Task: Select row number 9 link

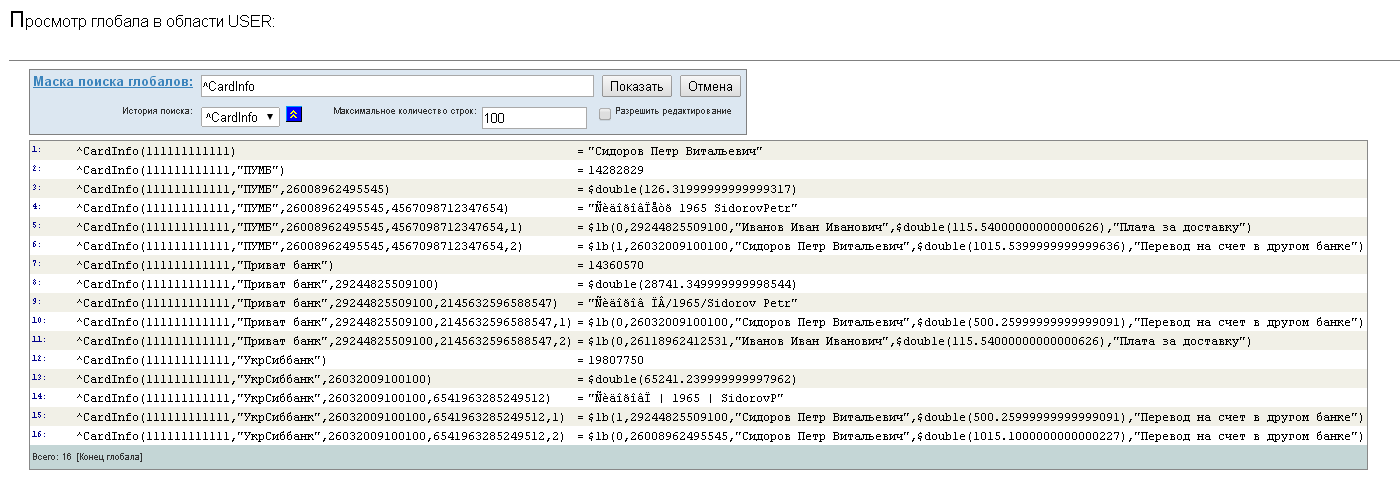Action: point(36,301)
